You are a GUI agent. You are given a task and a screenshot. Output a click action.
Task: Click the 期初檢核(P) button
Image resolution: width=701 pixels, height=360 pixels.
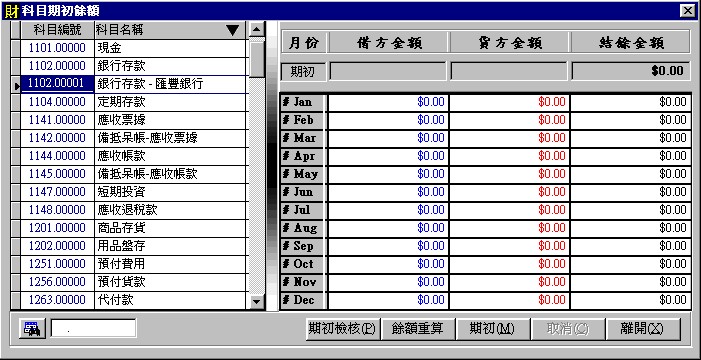point(343,329)
